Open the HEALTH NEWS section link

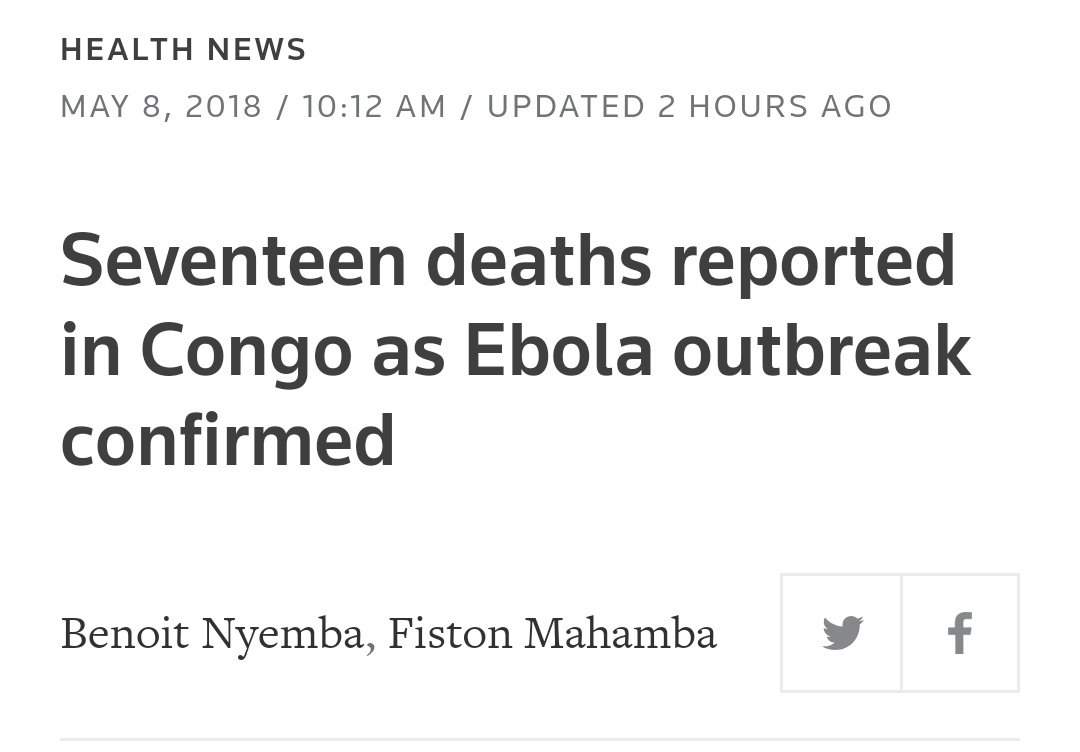(x=183, y=50)
